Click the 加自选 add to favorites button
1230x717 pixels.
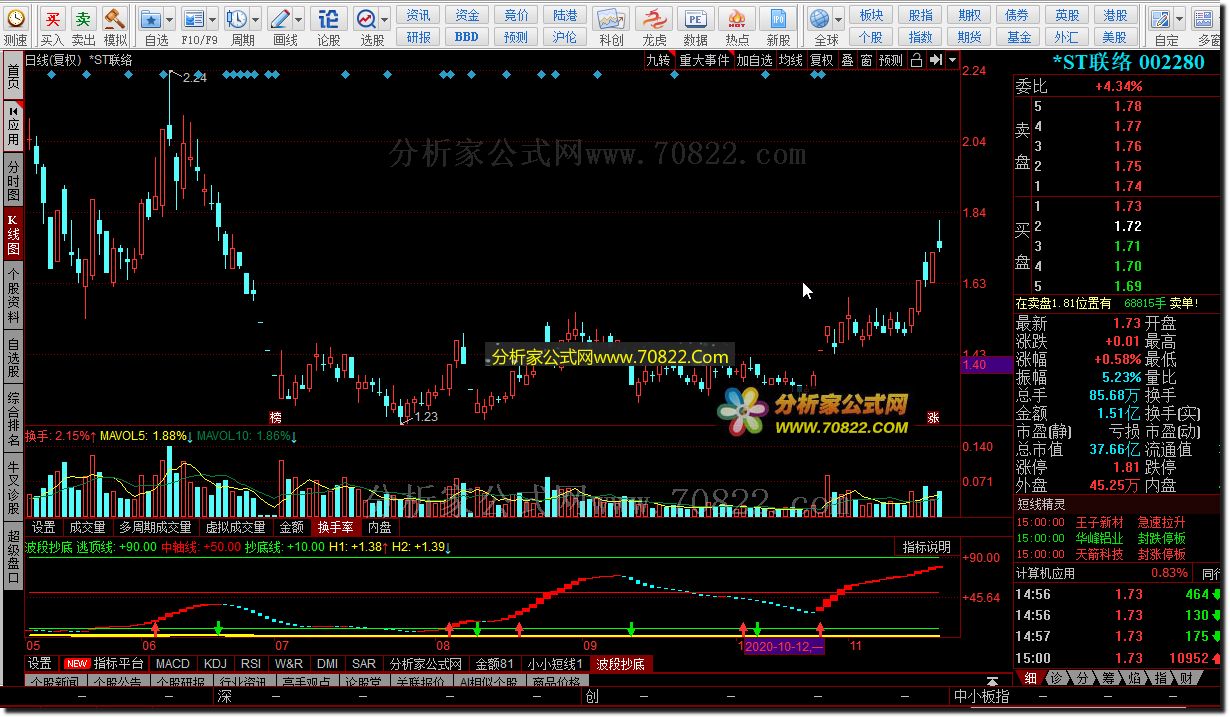click(754, 60)
